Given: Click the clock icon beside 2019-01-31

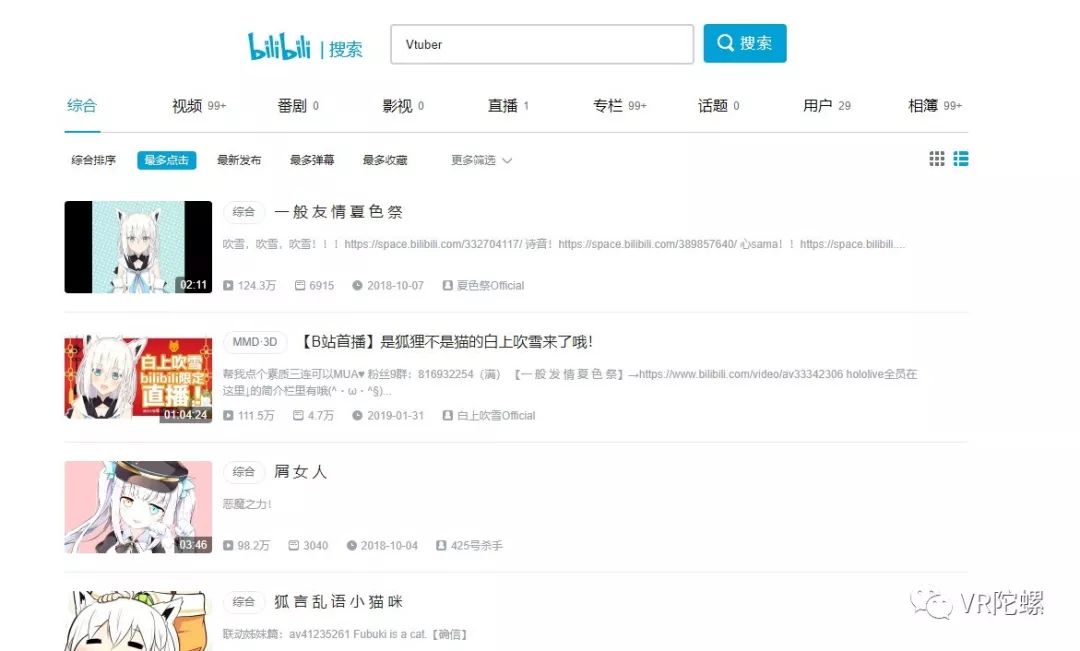Looking at the screenshot, I should click(x=357, y=415).
